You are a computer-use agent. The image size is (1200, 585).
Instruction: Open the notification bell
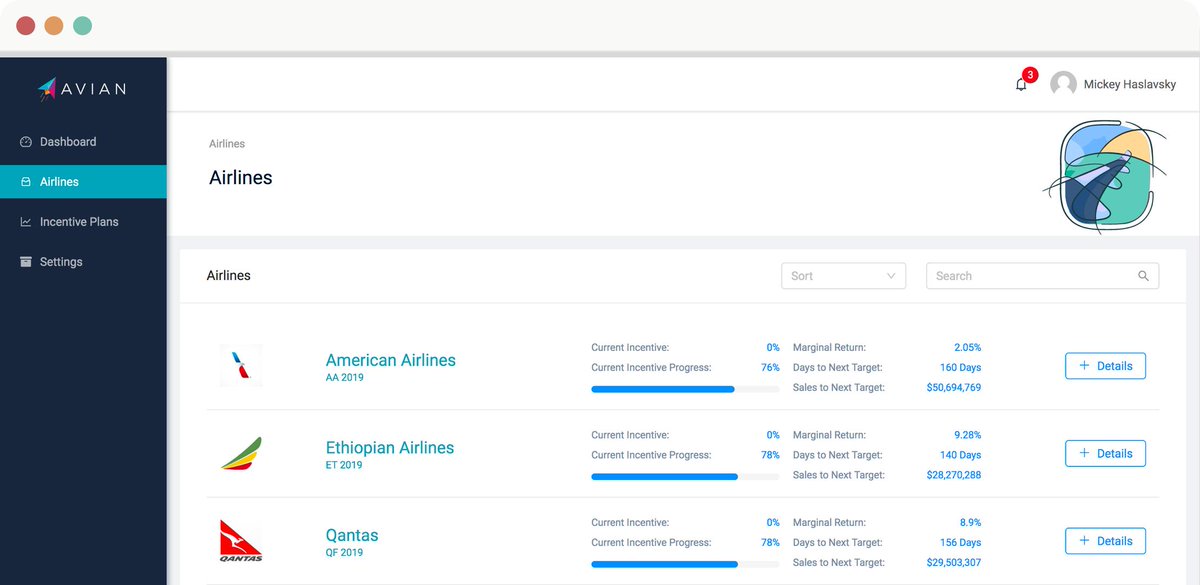pyautogui.click(x=1021, y=84)
